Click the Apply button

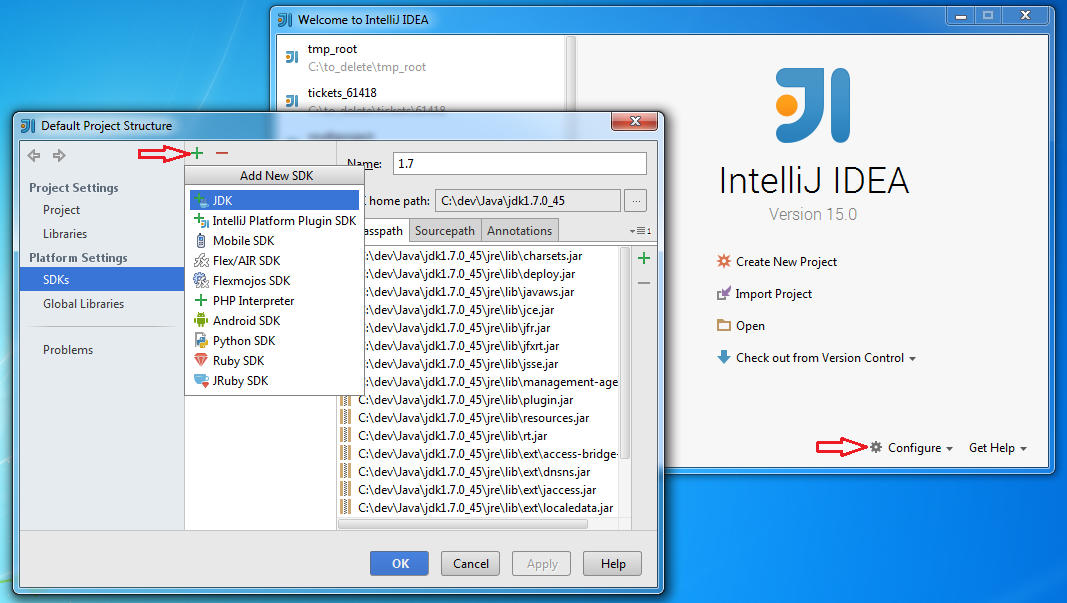[542, 564]
